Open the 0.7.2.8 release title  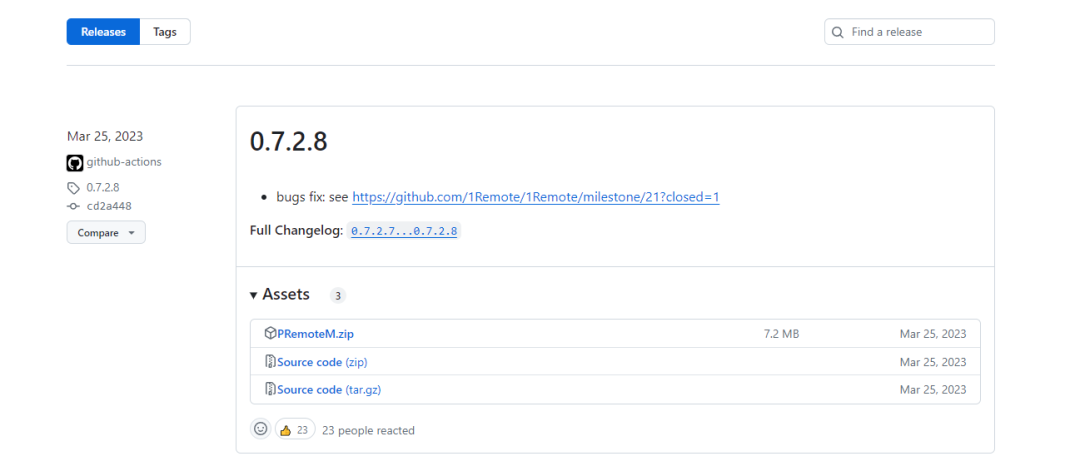[288, 142]
